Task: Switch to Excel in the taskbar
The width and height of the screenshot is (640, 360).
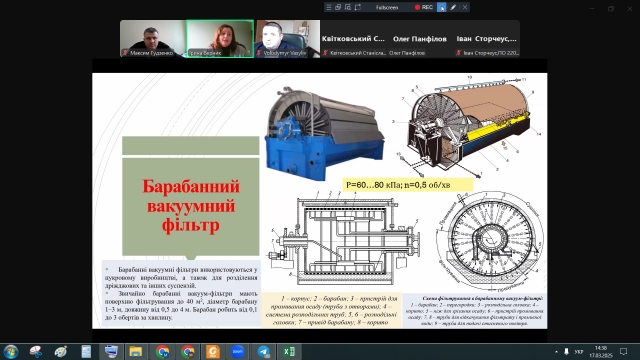Action: pos(289,351)
